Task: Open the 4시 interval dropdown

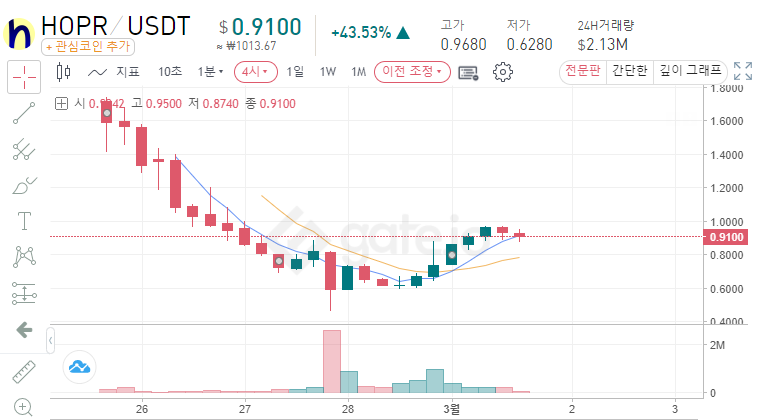Action: [x=255, y=72]
